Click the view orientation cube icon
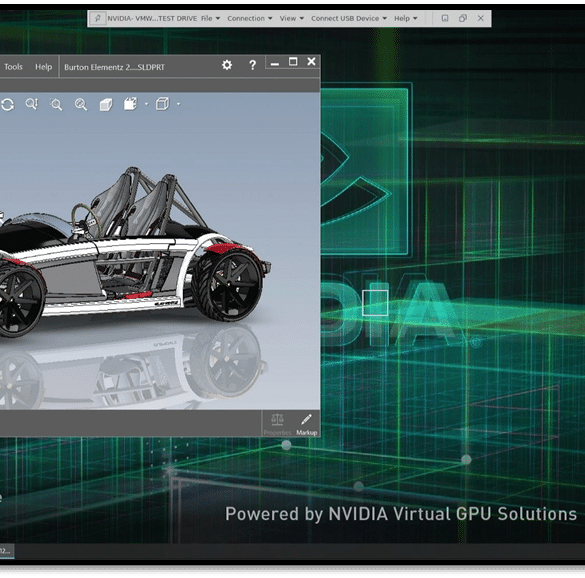This screenshot has width=585, height=578. pyautogui.click(x=163, y=104)
